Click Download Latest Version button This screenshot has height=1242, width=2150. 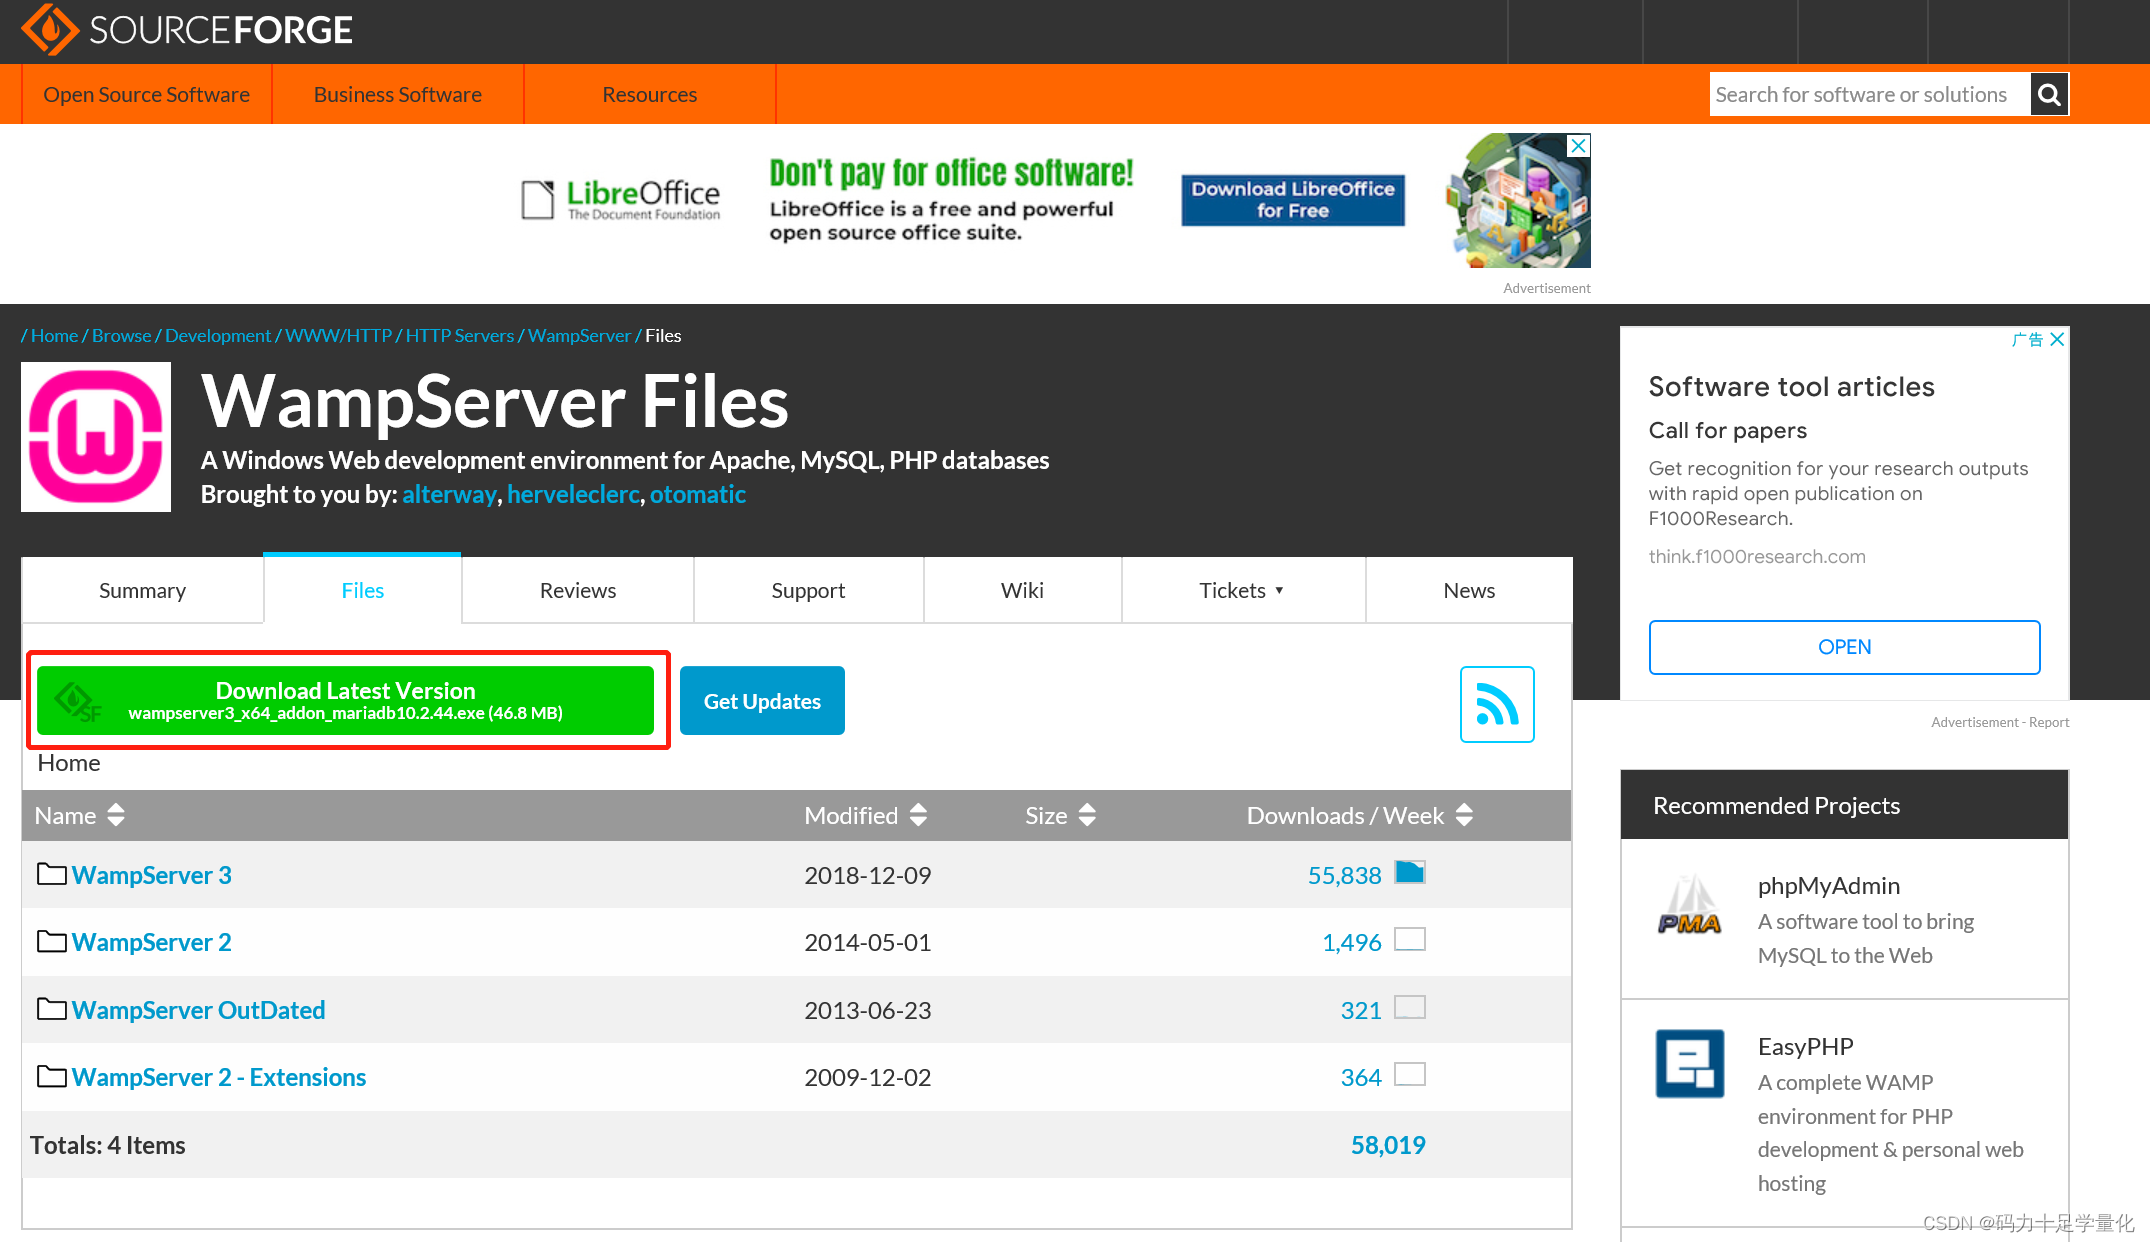346,700
